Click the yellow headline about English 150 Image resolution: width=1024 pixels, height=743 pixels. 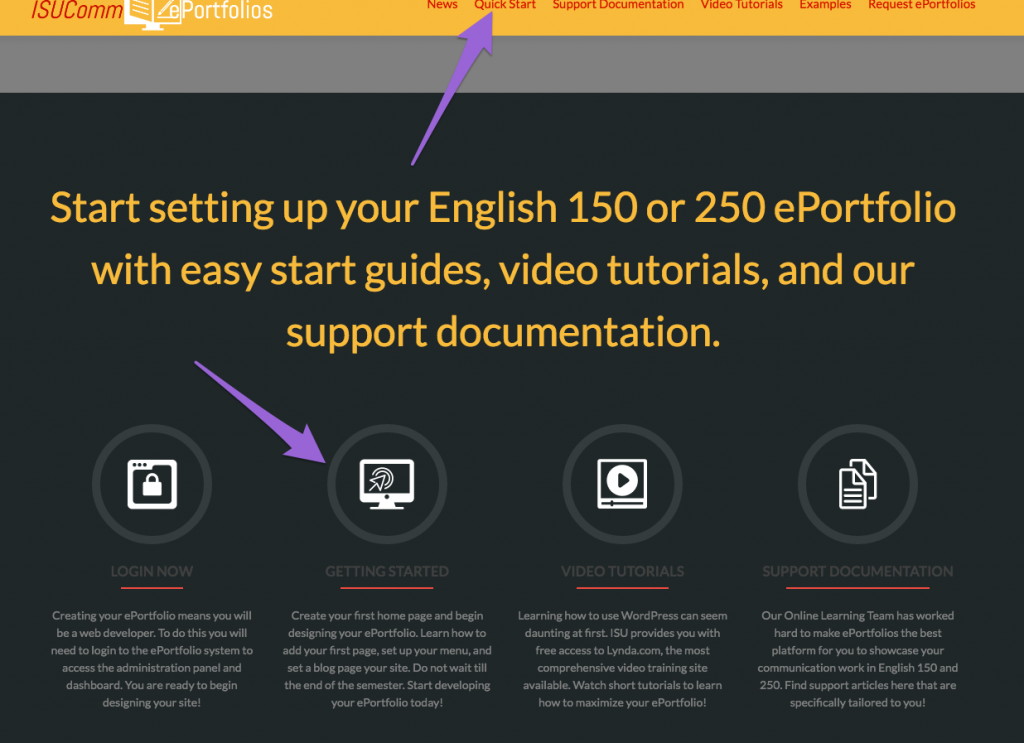(503, 269)
